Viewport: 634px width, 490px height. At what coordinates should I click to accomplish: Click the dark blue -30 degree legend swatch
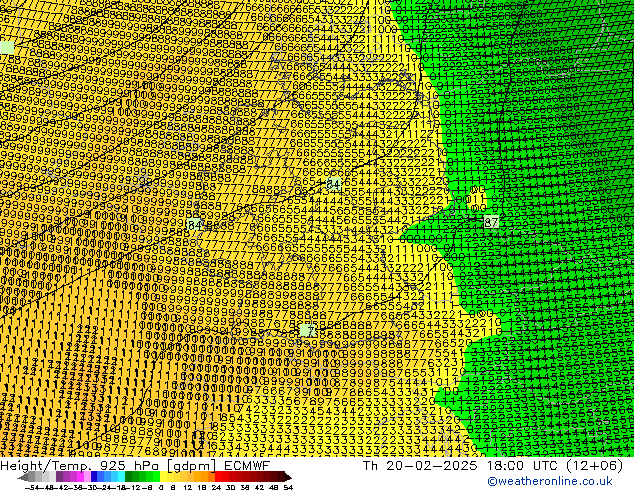click(x=94, y=476)
